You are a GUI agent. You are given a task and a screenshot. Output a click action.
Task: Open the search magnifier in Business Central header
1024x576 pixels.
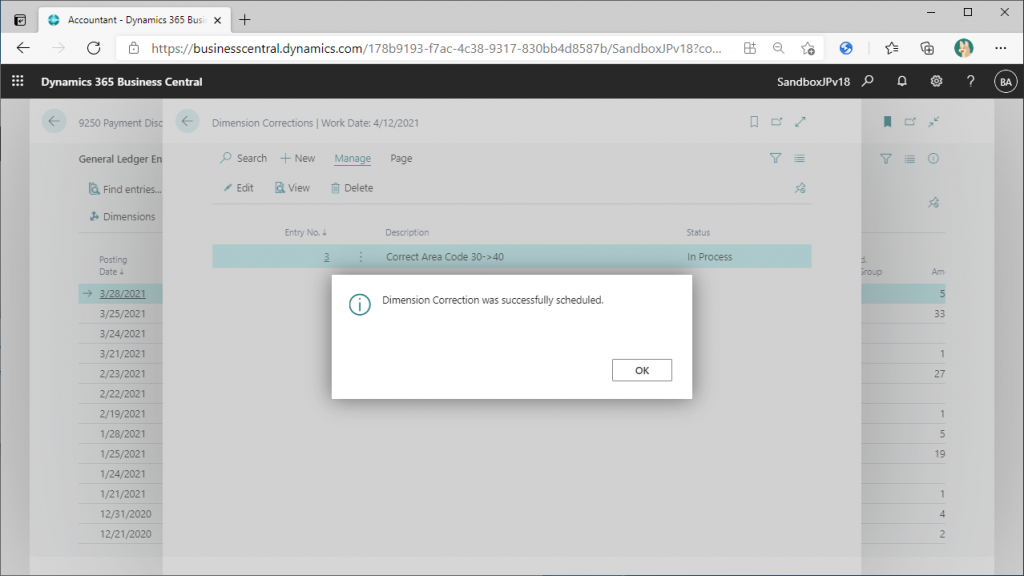coord(867,81)
